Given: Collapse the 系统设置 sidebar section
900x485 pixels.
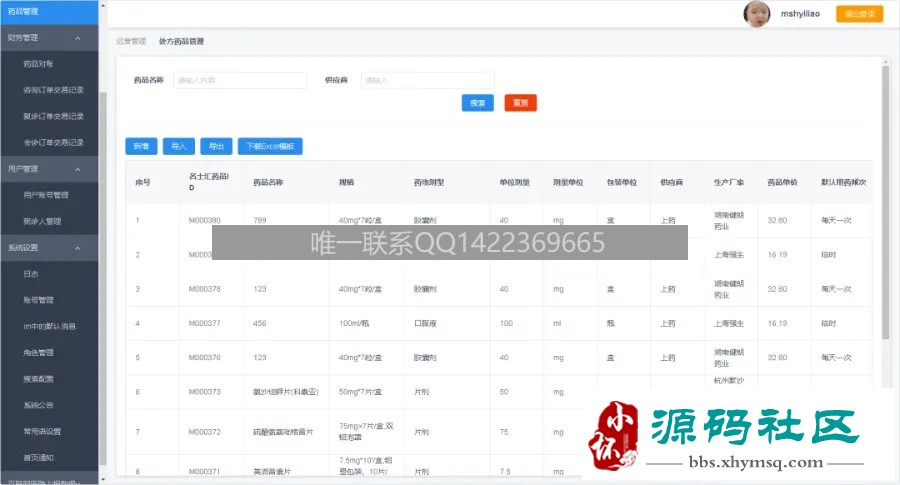Looking at the screenshot, I should 49,248.
